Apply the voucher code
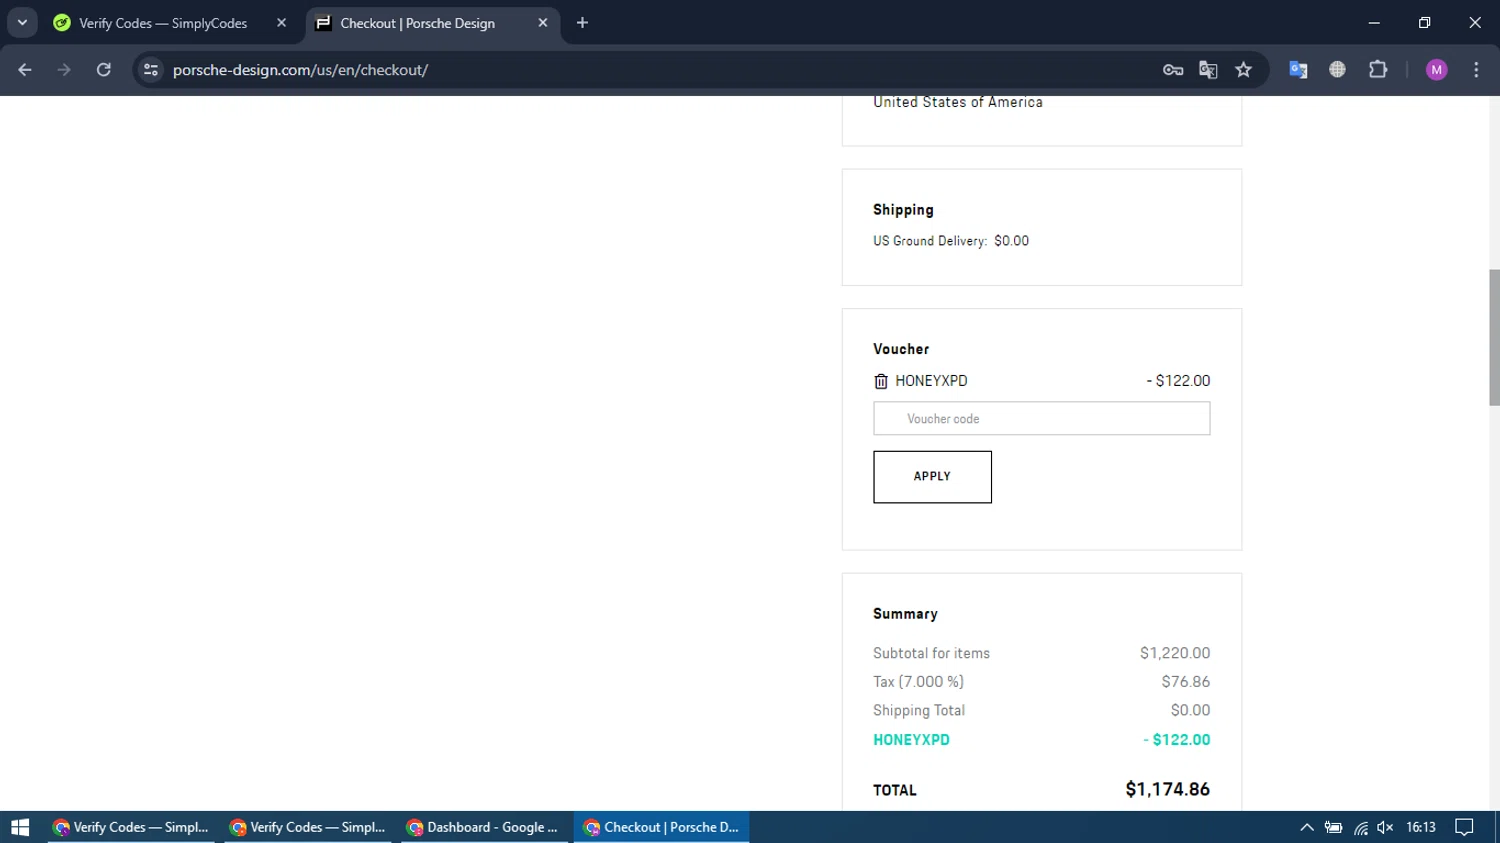Image resolution: width=1500 pixels, height=843 pixels. click(x=932, y=477)
